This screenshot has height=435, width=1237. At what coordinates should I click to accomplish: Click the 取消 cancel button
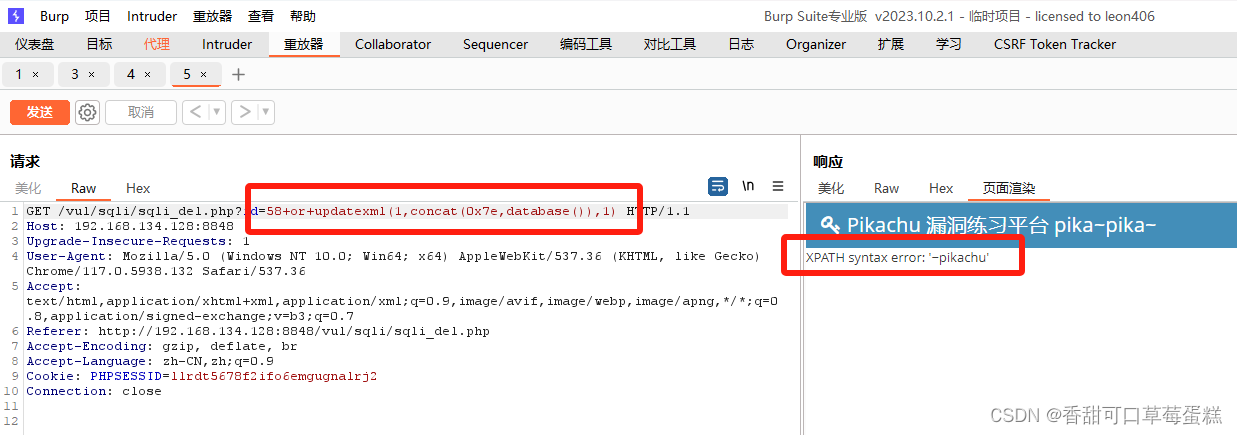tap(141, 112)
